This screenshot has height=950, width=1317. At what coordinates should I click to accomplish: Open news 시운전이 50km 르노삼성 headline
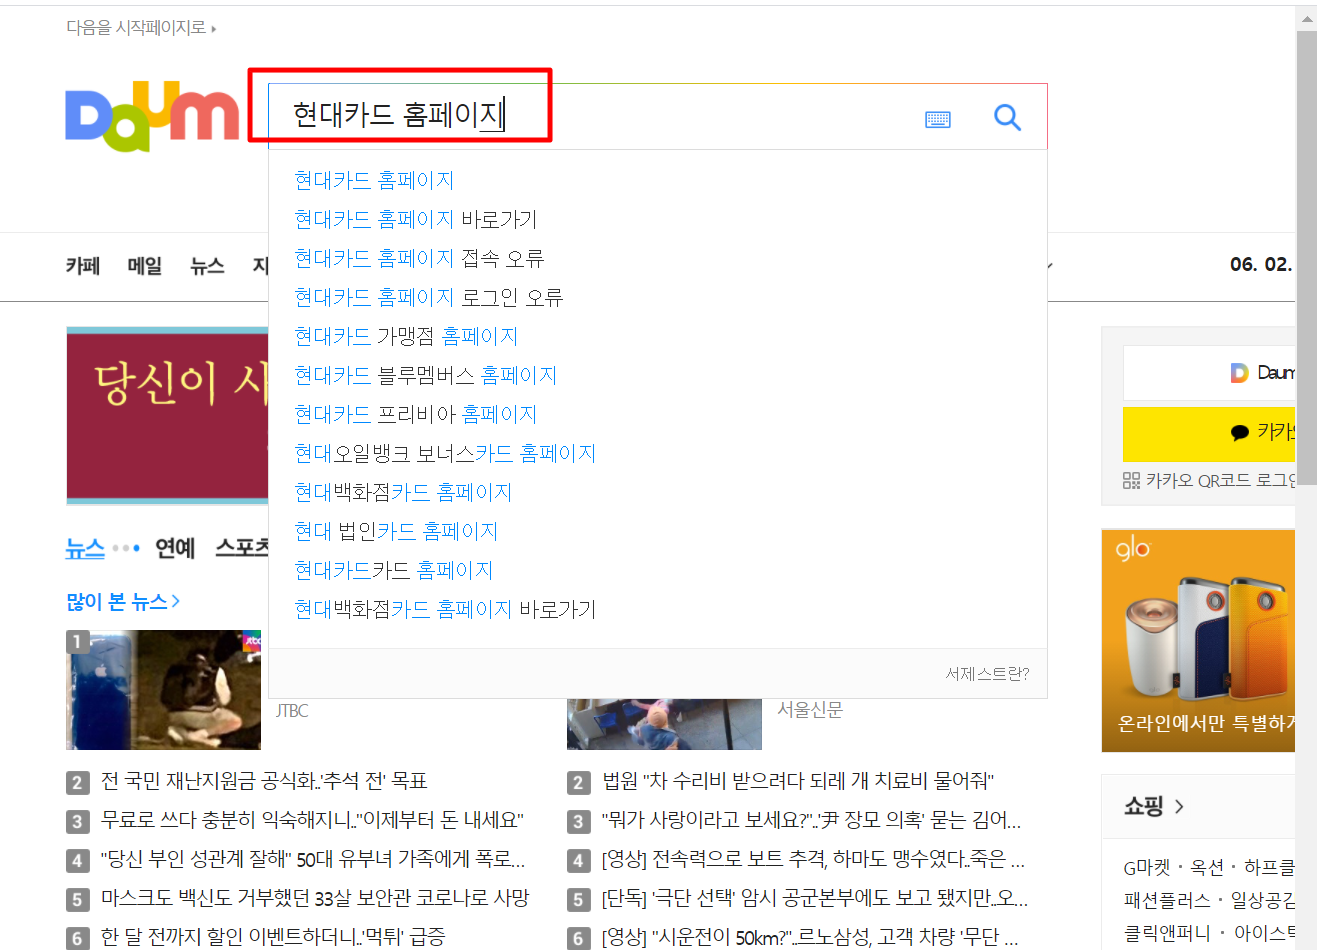click(811, 937)
